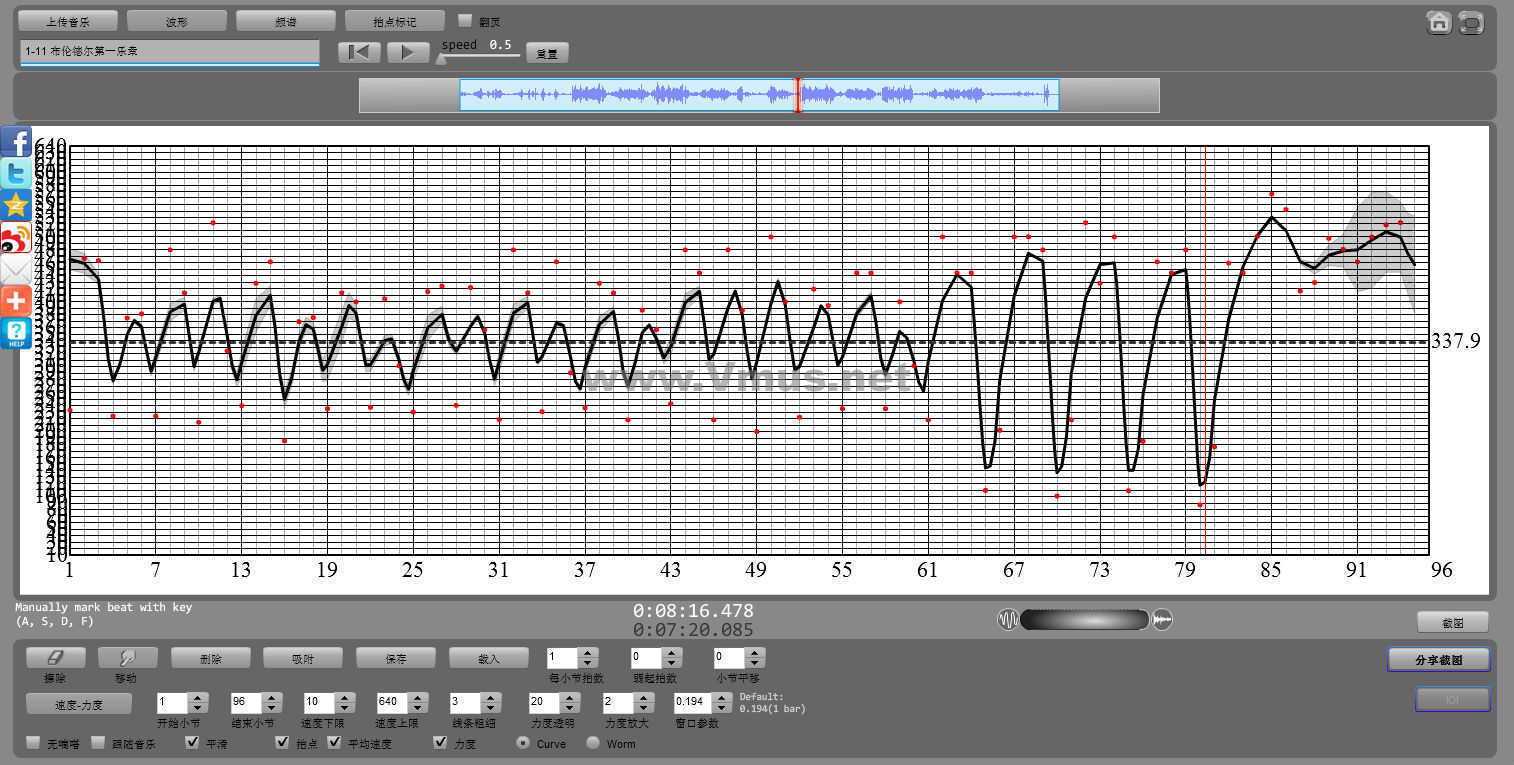Image resolution: width=1514 pixels, height=765 pixels.
Task: Click the 上传音乐 upload button
Action: pos(68,20)
